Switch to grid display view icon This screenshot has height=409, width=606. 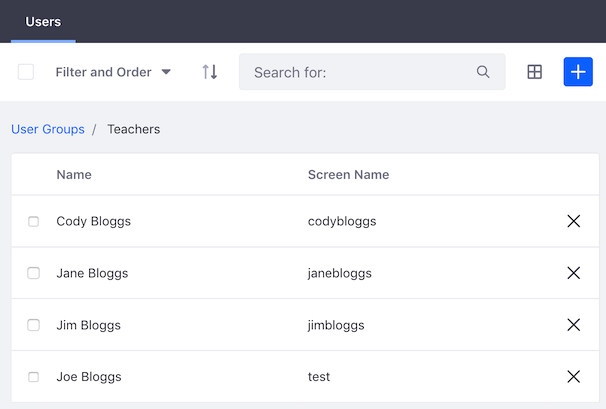tap(535, 72)
